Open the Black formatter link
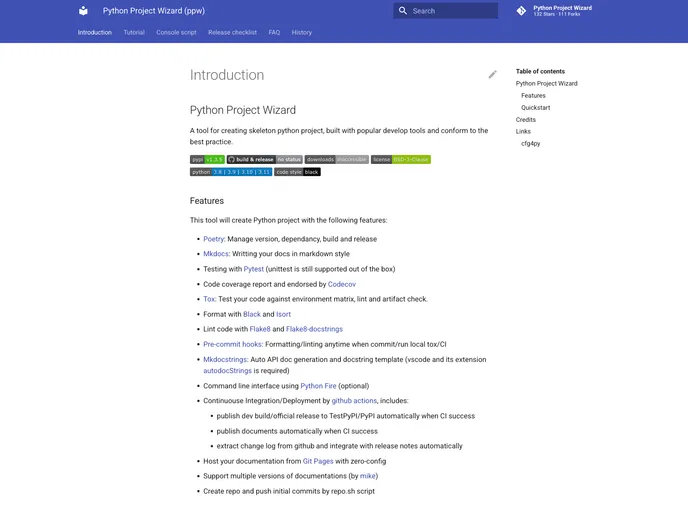Screen dimensions: 688x512 (x=252, y=314)
